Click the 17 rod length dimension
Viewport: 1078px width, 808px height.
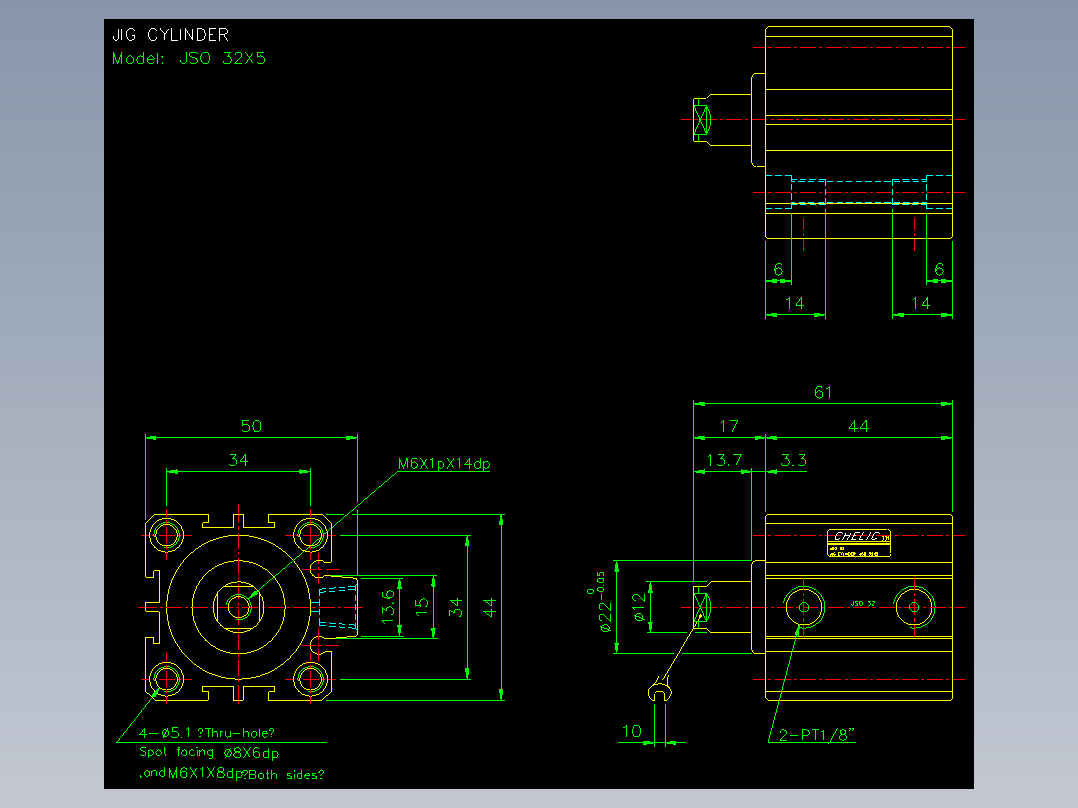click(x=729, y=426)
